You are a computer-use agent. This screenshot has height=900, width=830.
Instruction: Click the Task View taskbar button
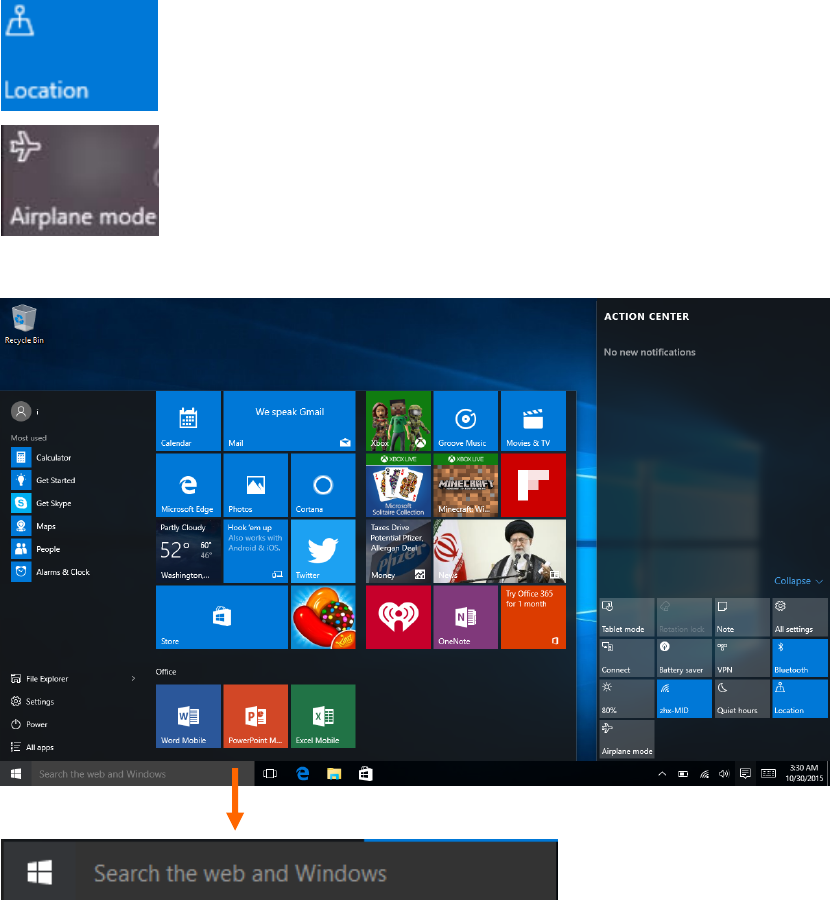(270, 774)
